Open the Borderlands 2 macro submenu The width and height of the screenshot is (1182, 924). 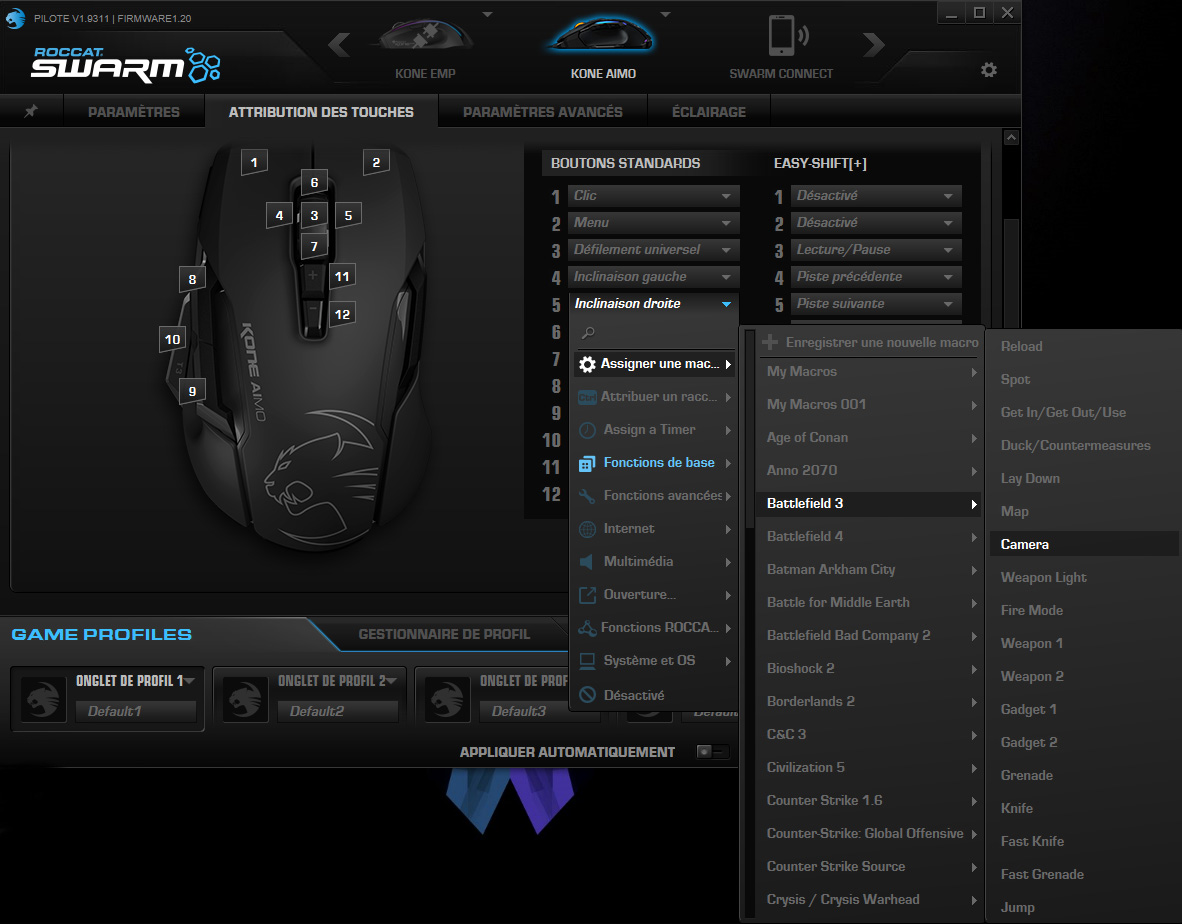[869, 702]
